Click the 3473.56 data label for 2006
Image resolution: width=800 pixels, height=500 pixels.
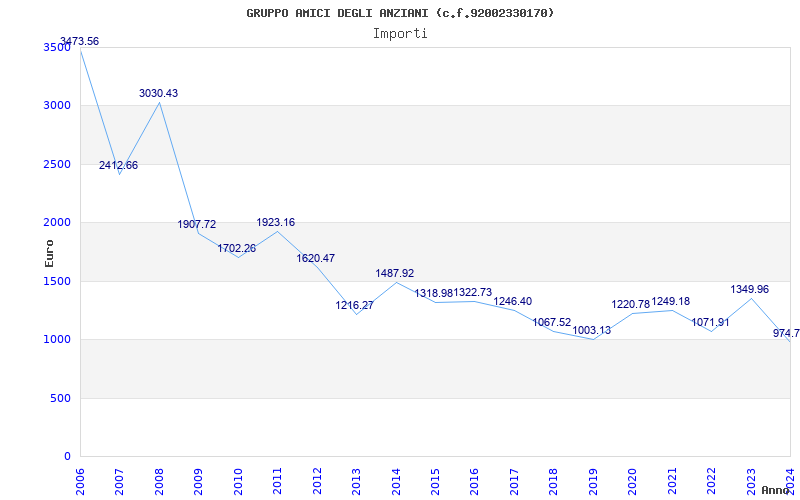pos(80,41)
